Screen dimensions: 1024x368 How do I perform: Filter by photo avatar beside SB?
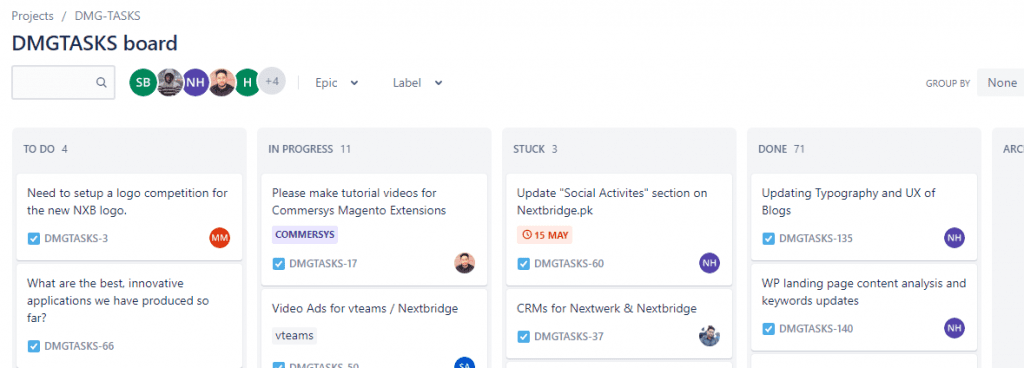coord(170,82)
